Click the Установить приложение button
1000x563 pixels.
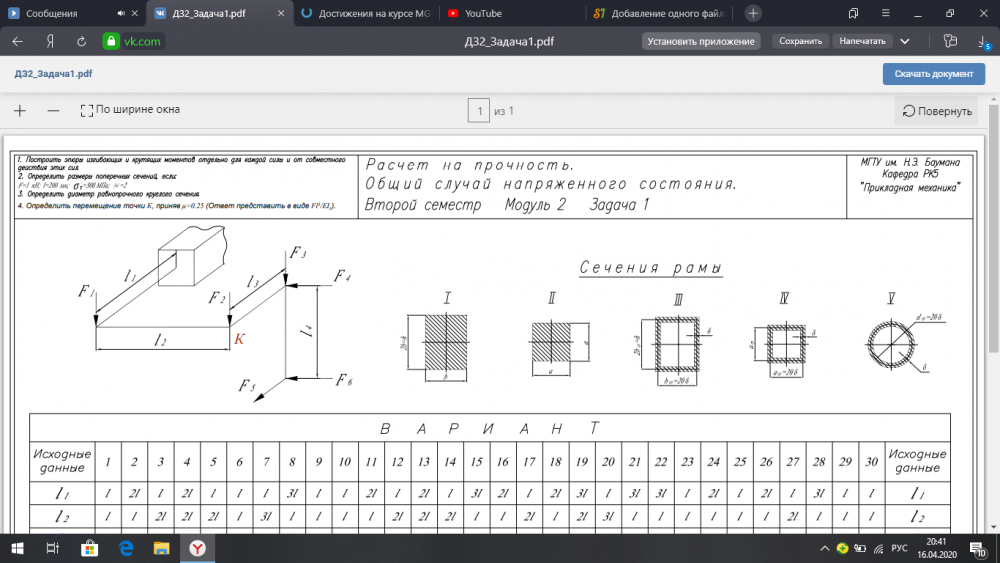tap(700, 42)
